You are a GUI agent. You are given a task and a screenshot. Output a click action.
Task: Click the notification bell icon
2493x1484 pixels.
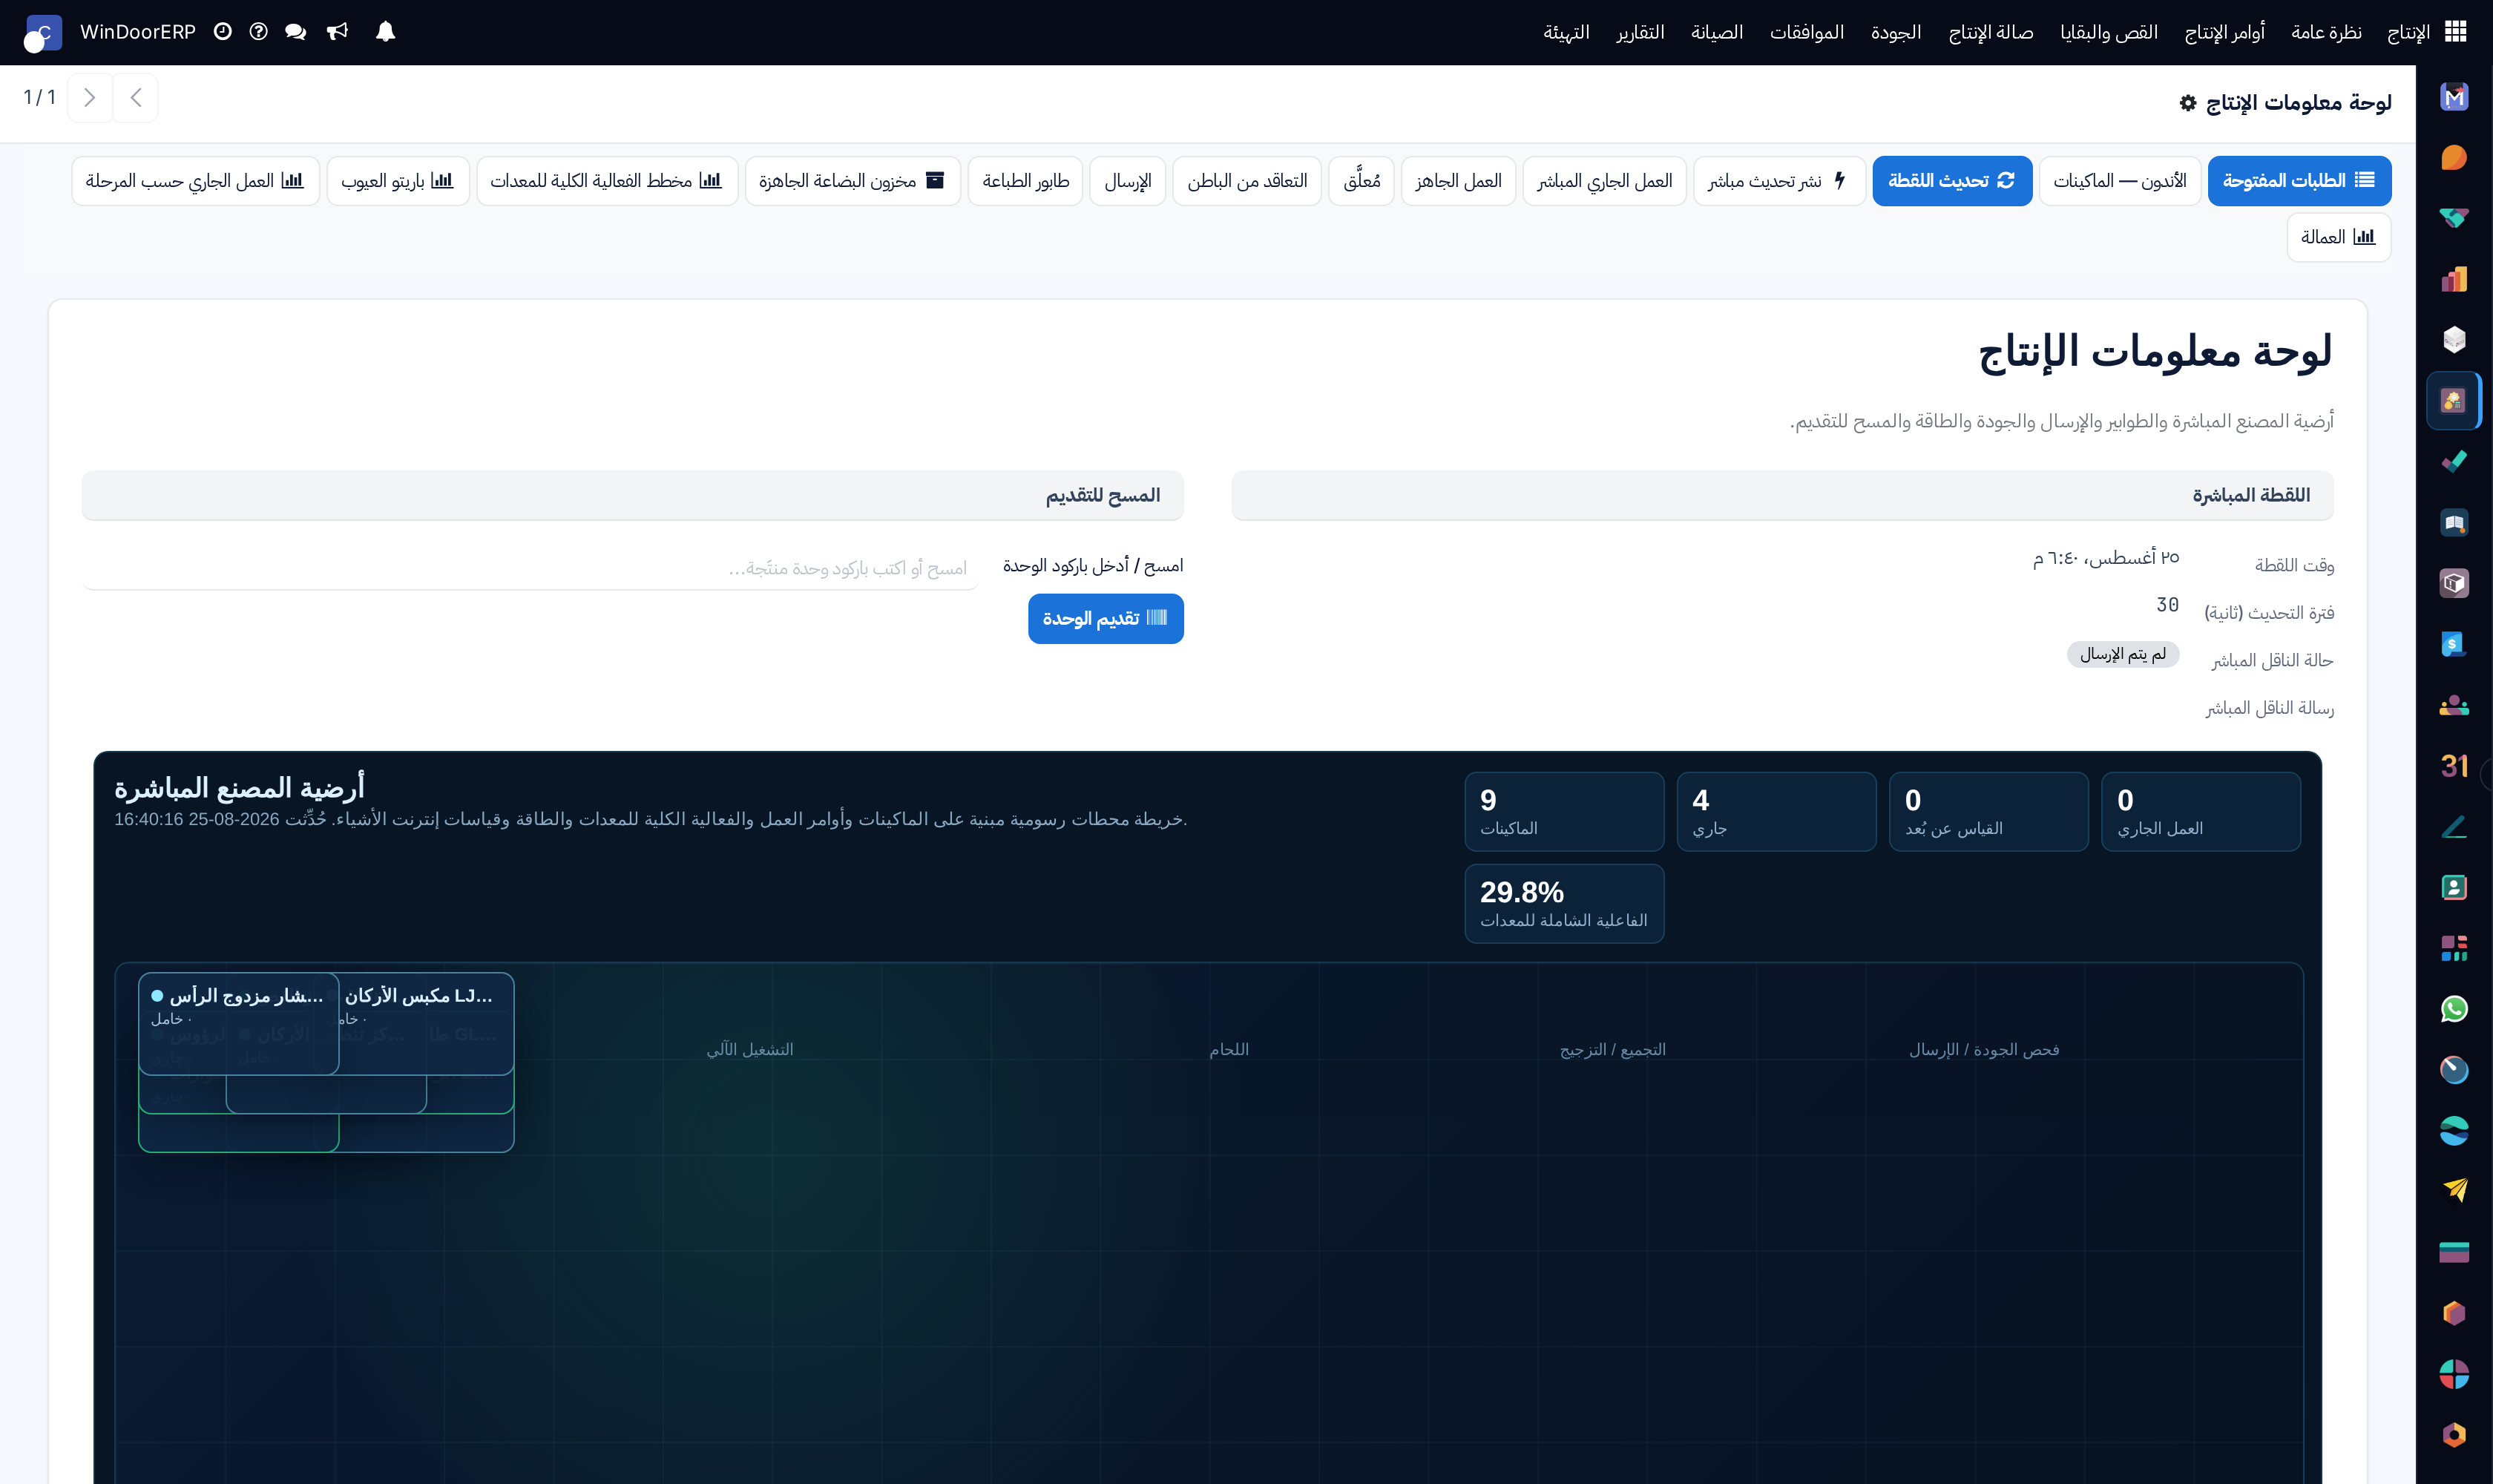tap(385, 32)
